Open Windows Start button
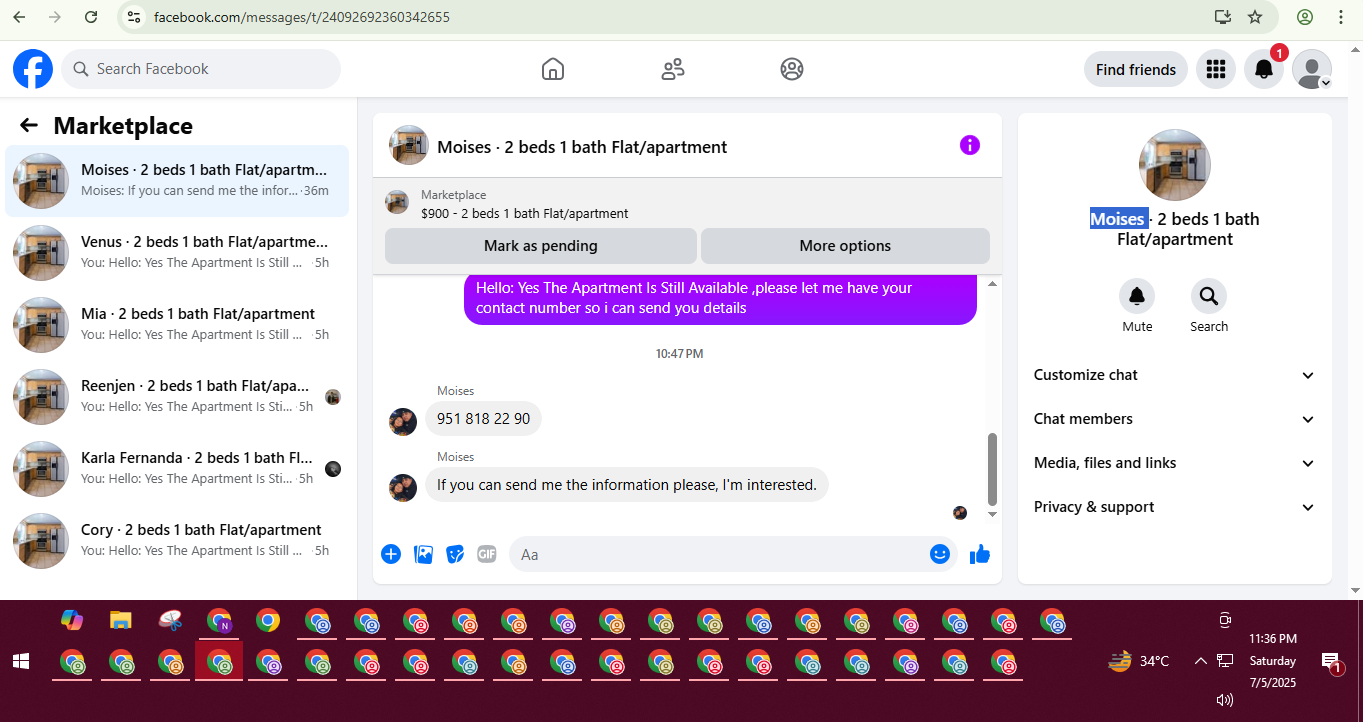 click(x=20, y=661)
